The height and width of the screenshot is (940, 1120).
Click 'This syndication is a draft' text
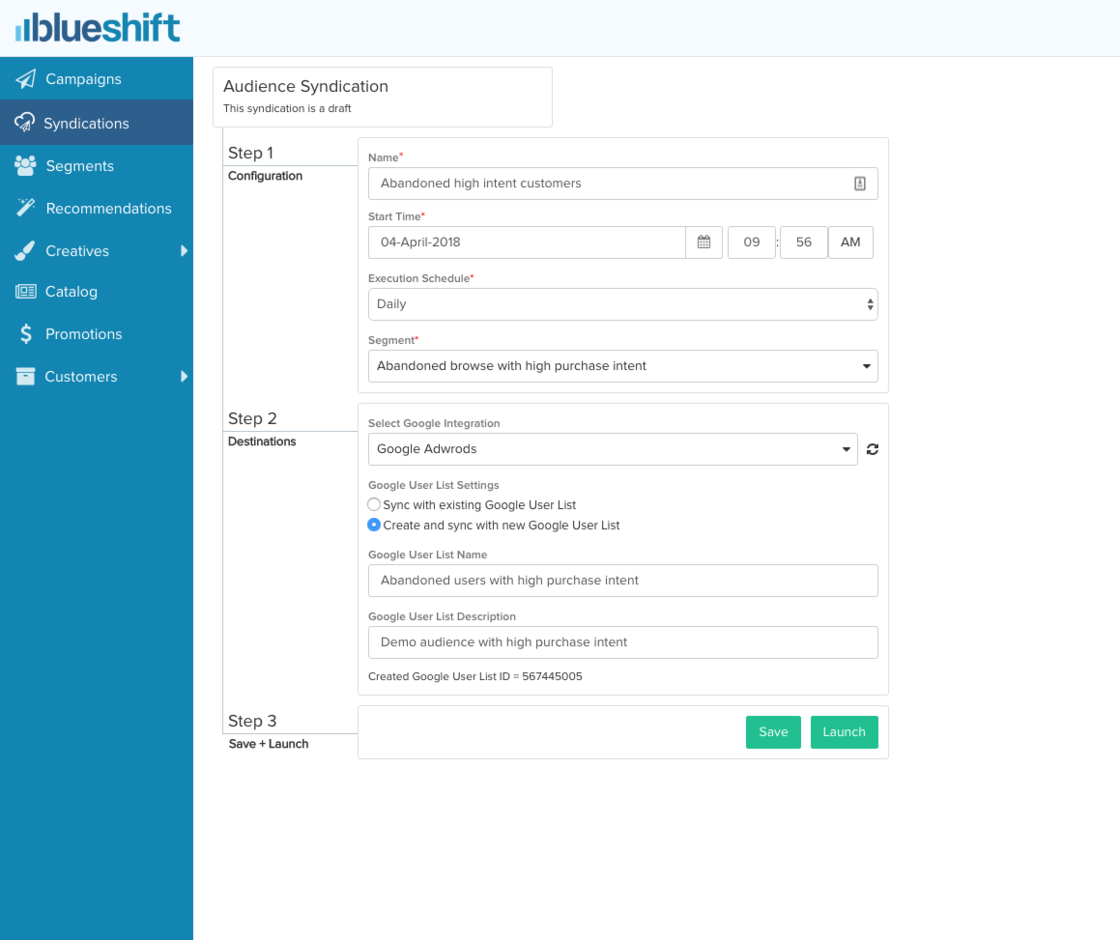point(287,109)
